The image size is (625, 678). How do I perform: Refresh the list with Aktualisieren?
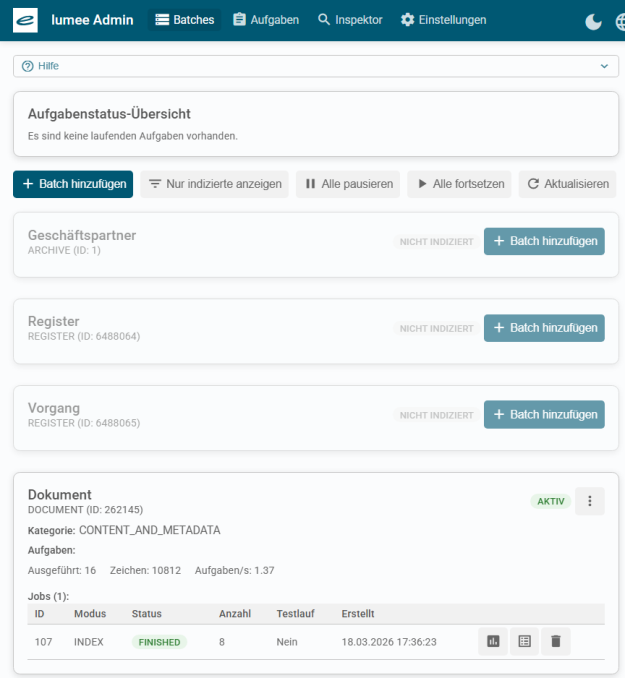[567, 184]
